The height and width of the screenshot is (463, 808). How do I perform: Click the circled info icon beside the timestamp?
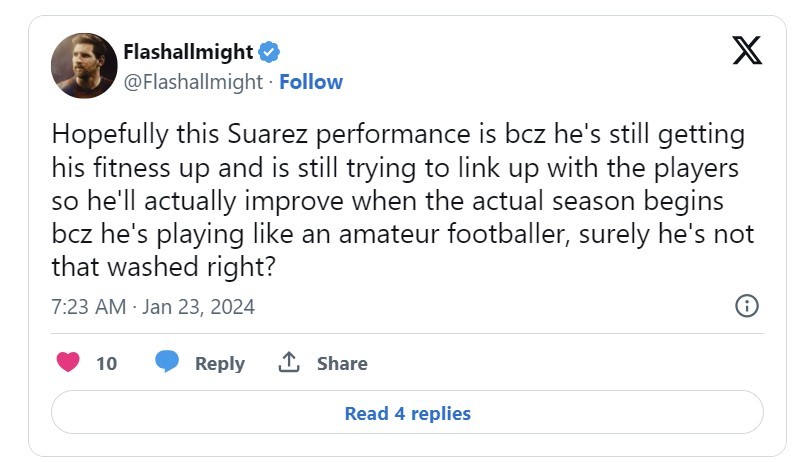click(747, 306)
